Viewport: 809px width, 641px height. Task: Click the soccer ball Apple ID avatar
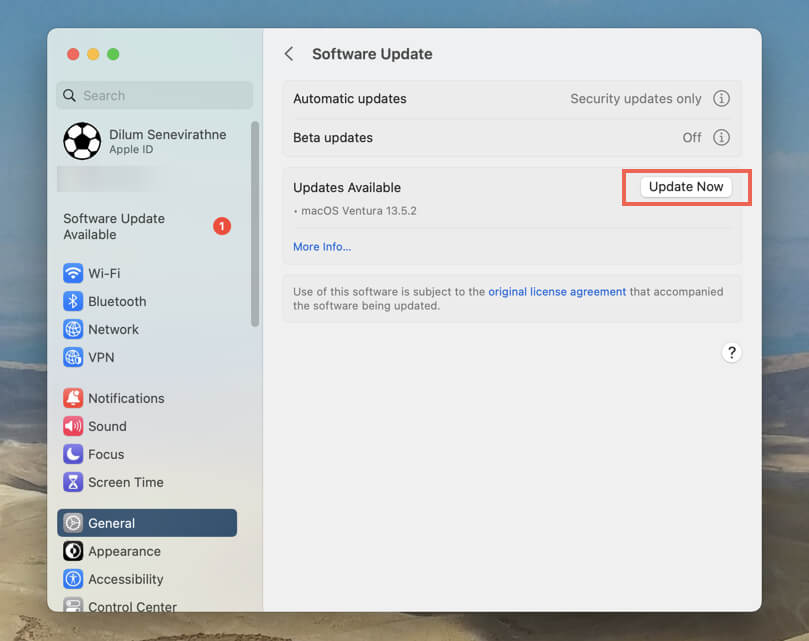click(x=82, y=141)
